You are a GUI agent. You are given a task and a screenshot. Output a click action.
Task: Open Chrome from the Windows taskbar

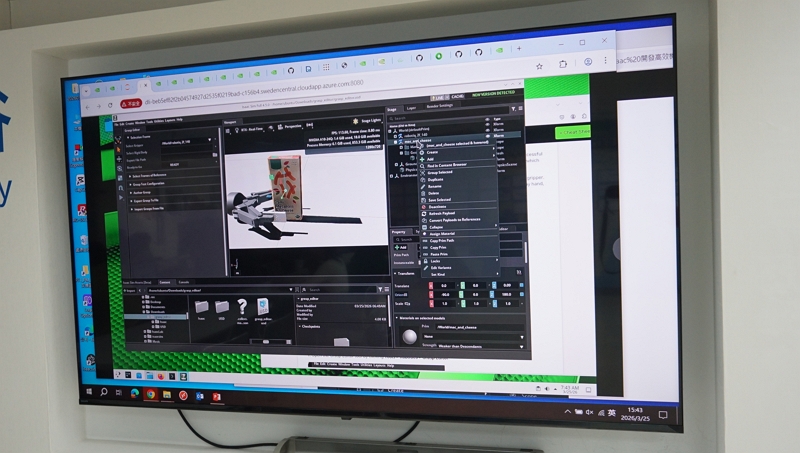pos(150,394)
